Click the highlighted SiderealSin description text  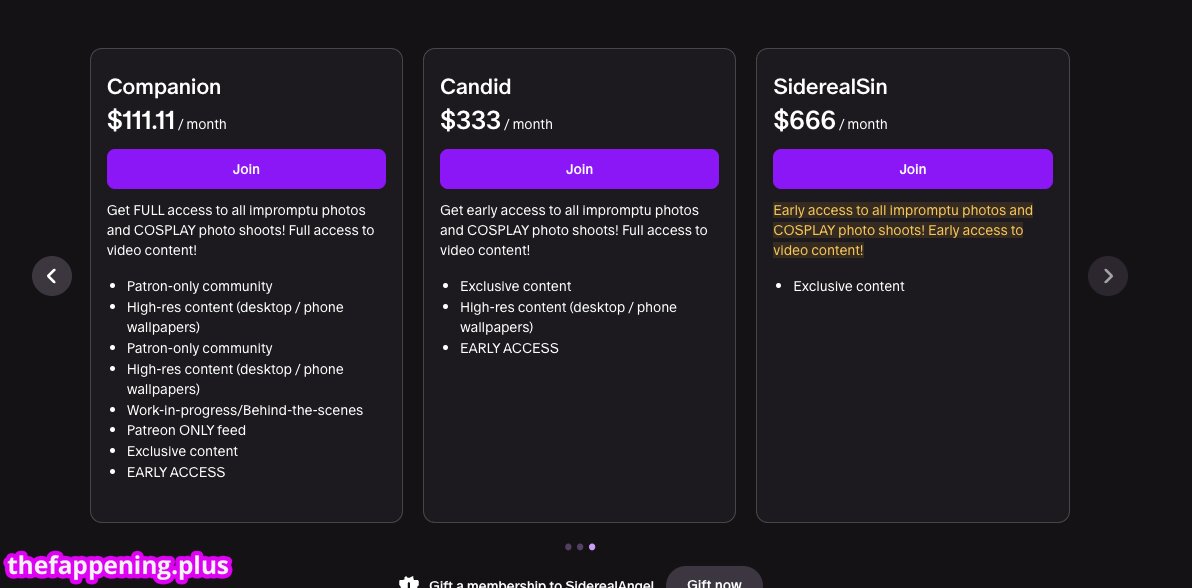(x=902, y=230)
